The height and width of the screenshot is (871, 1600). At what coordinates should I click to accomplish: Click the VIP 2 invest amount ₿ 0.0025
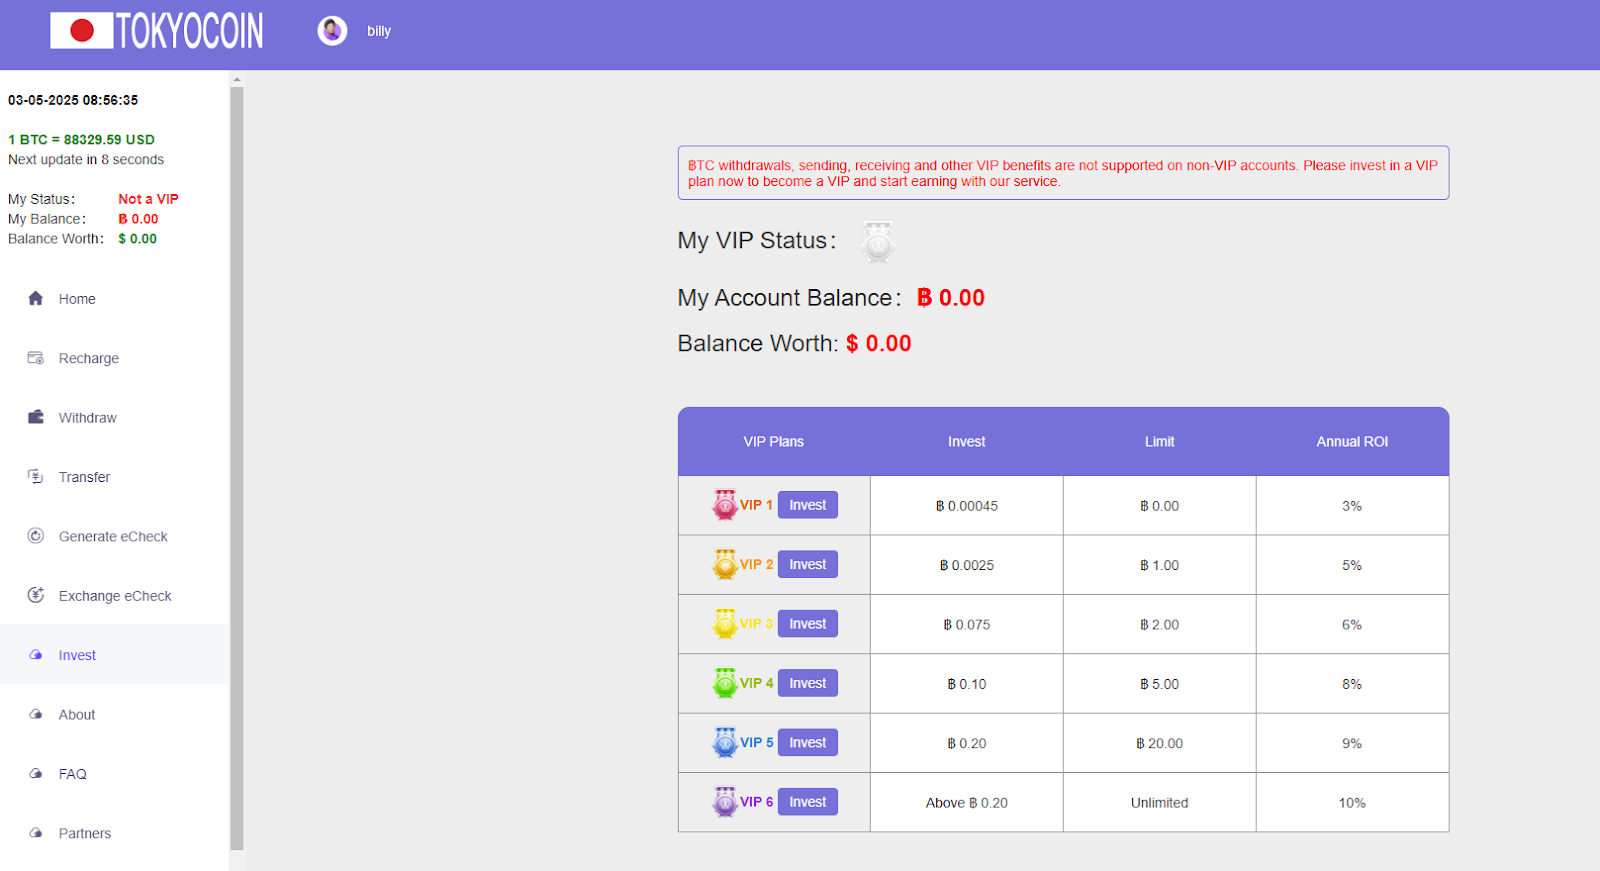tap(967, 565)
